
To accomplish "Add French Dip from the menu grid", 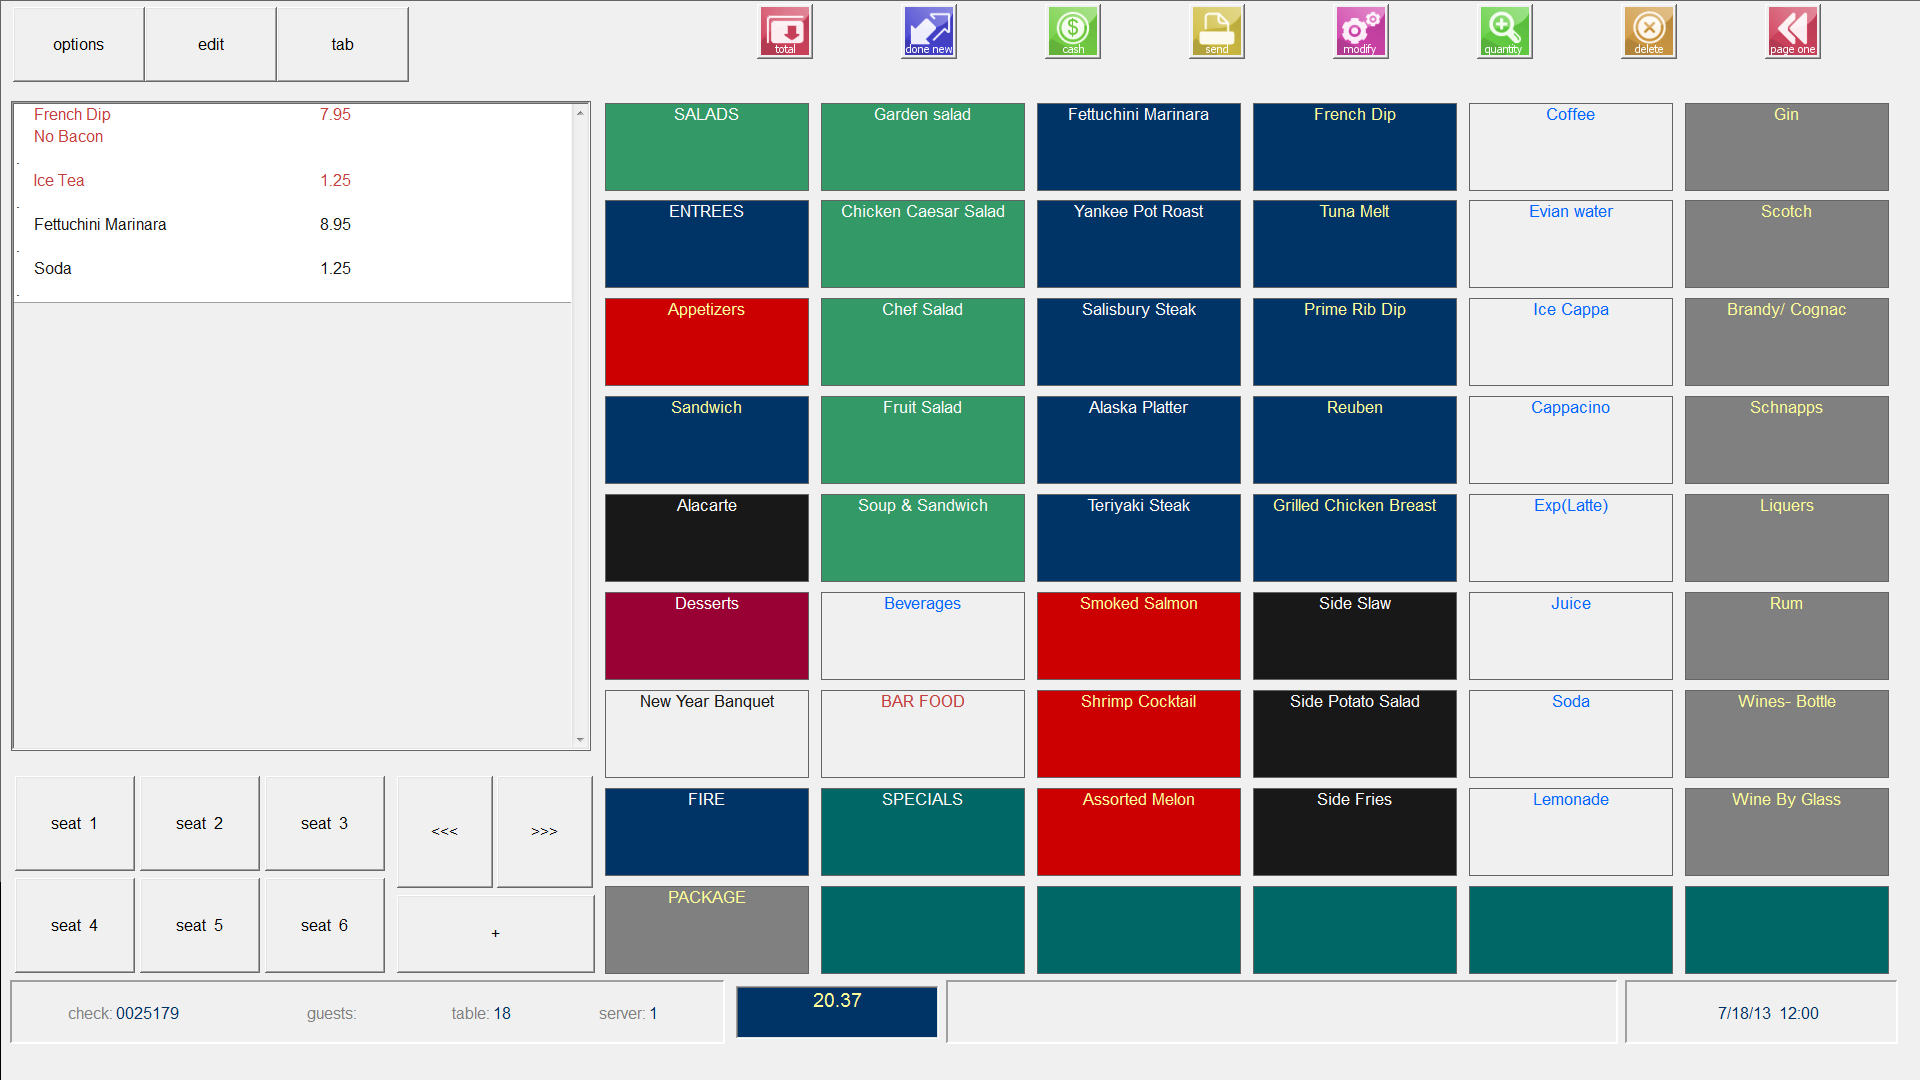I will pyautogui.click(x=1355, y=147).
